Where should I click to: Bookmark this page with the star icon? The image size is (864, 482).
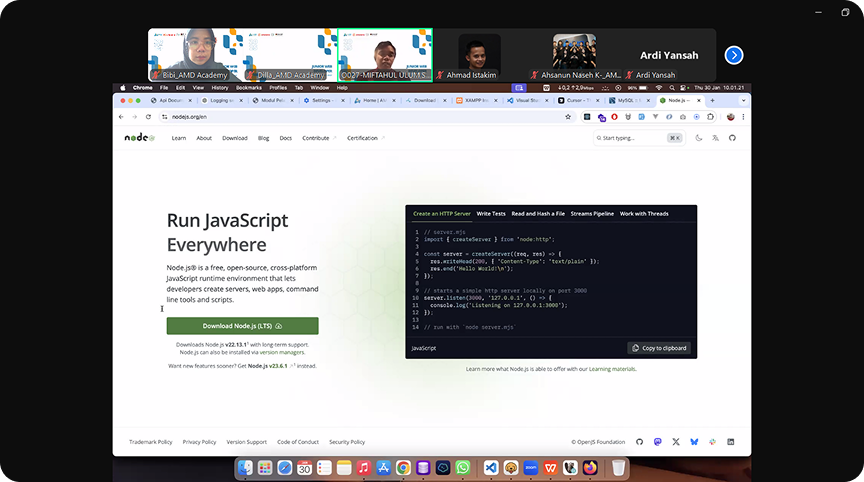(x=568, y=117)
